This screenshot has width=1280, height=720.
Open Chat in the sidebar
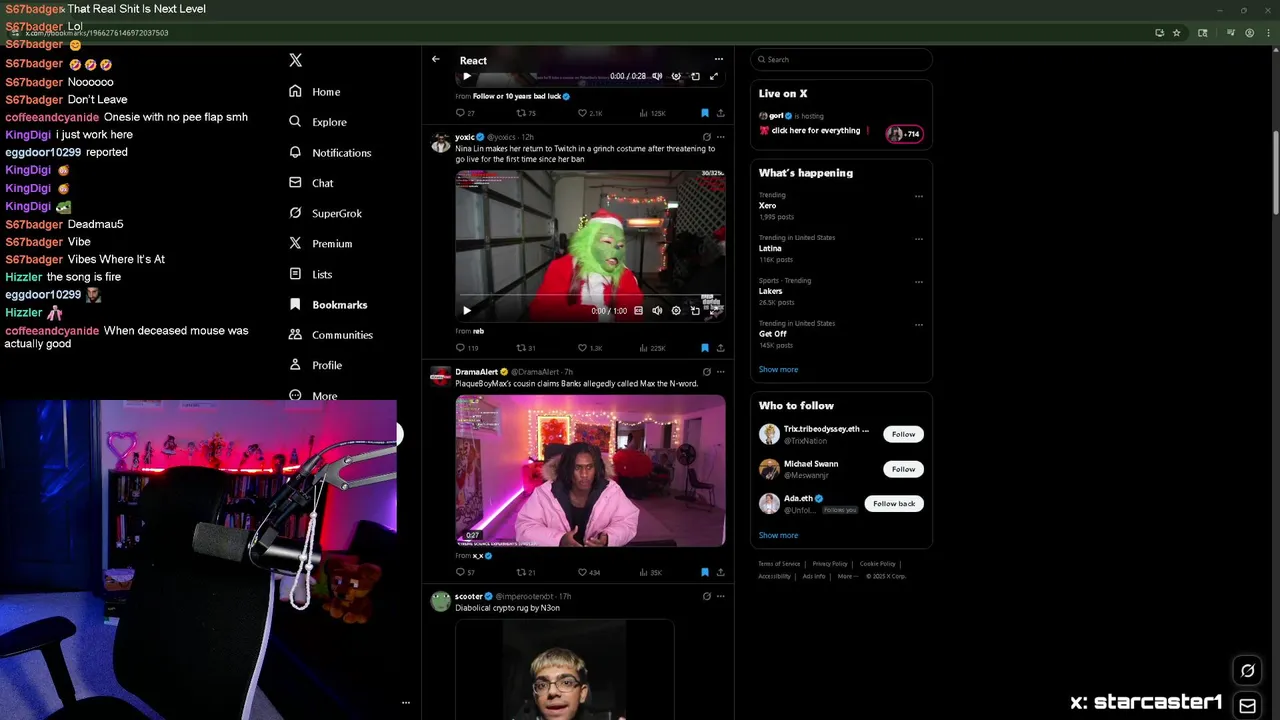tap(311, 183)
